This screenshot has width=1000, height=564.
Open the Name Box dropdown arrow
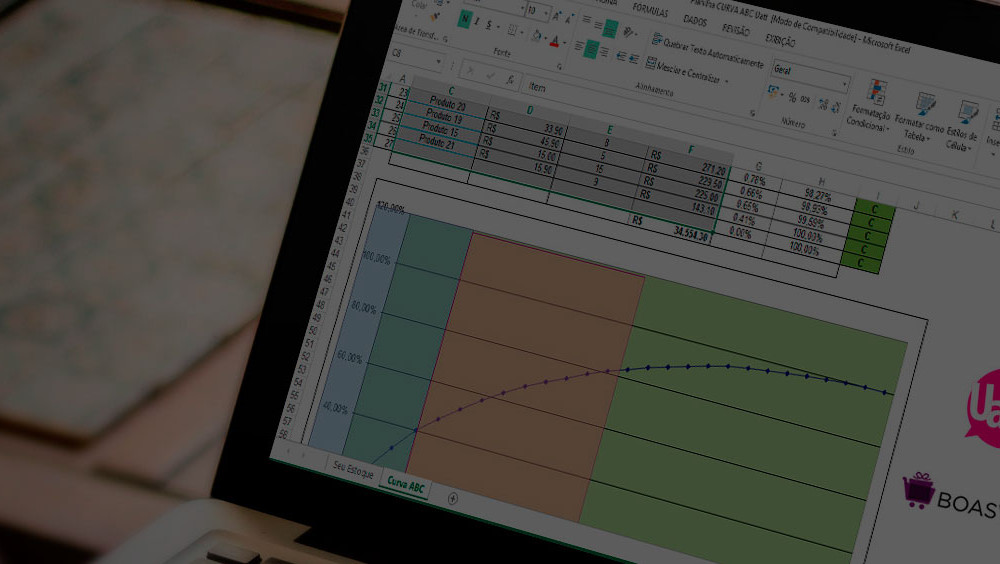[x=439, y=62]
